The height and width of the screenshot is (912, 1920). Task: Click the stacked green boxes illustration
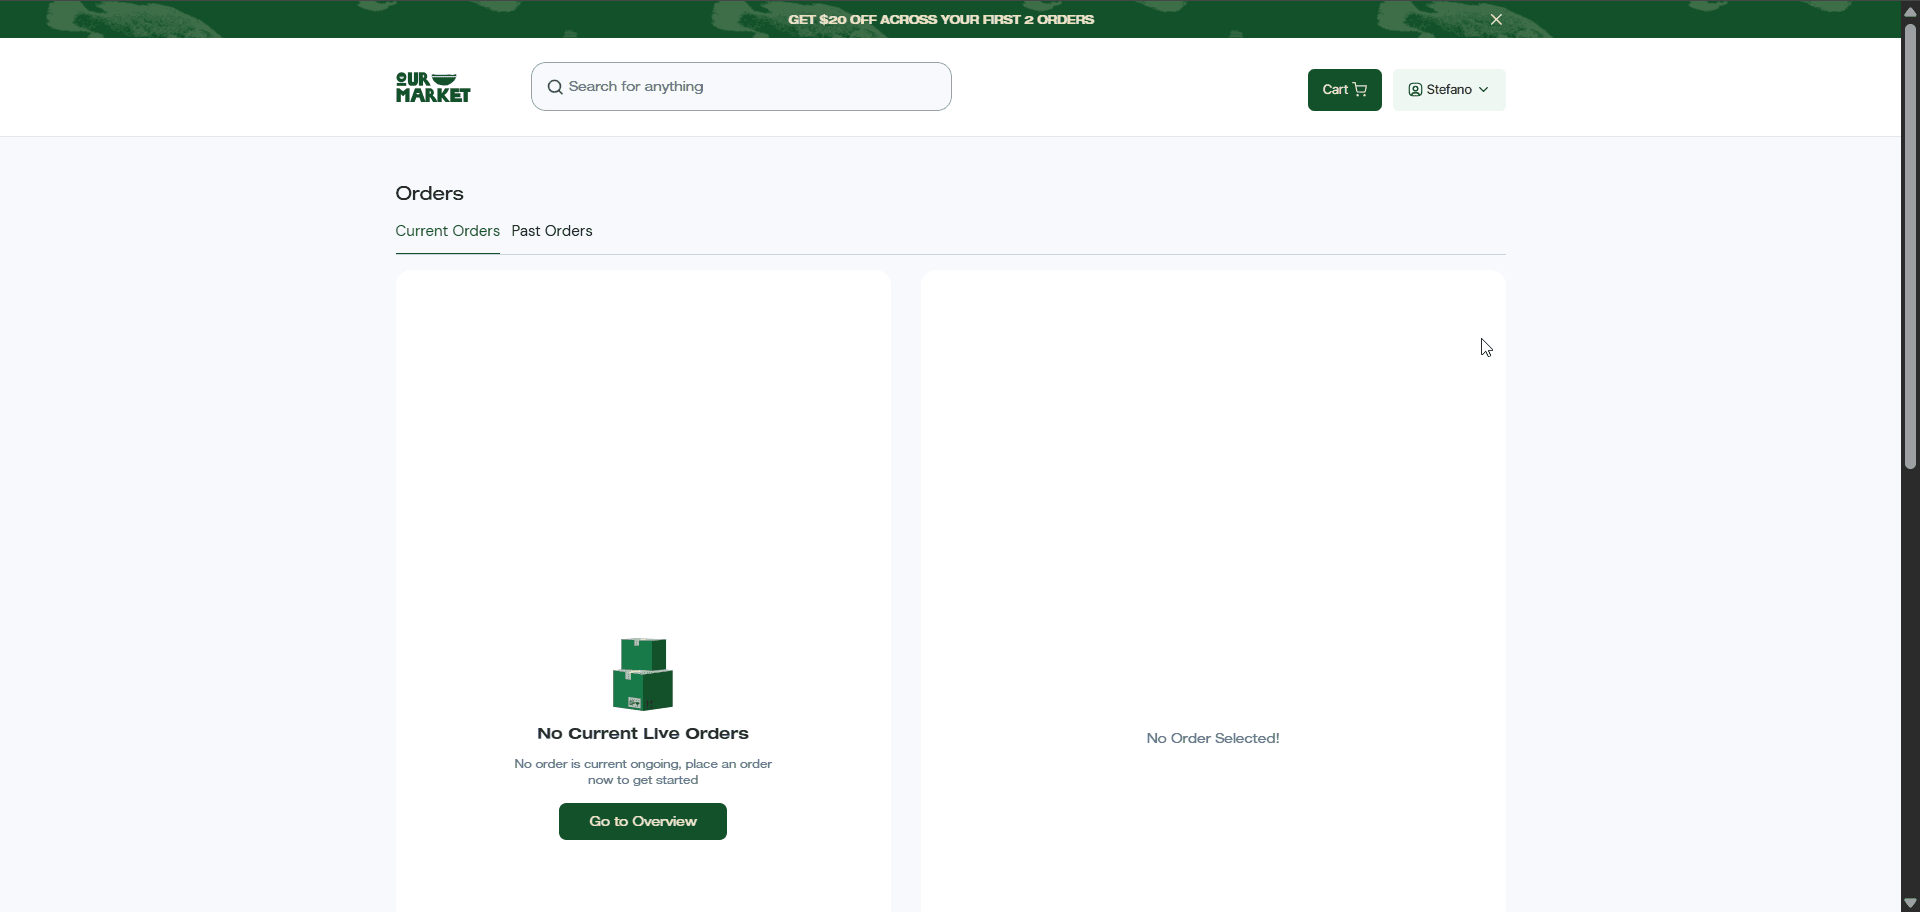click(643, 674)
